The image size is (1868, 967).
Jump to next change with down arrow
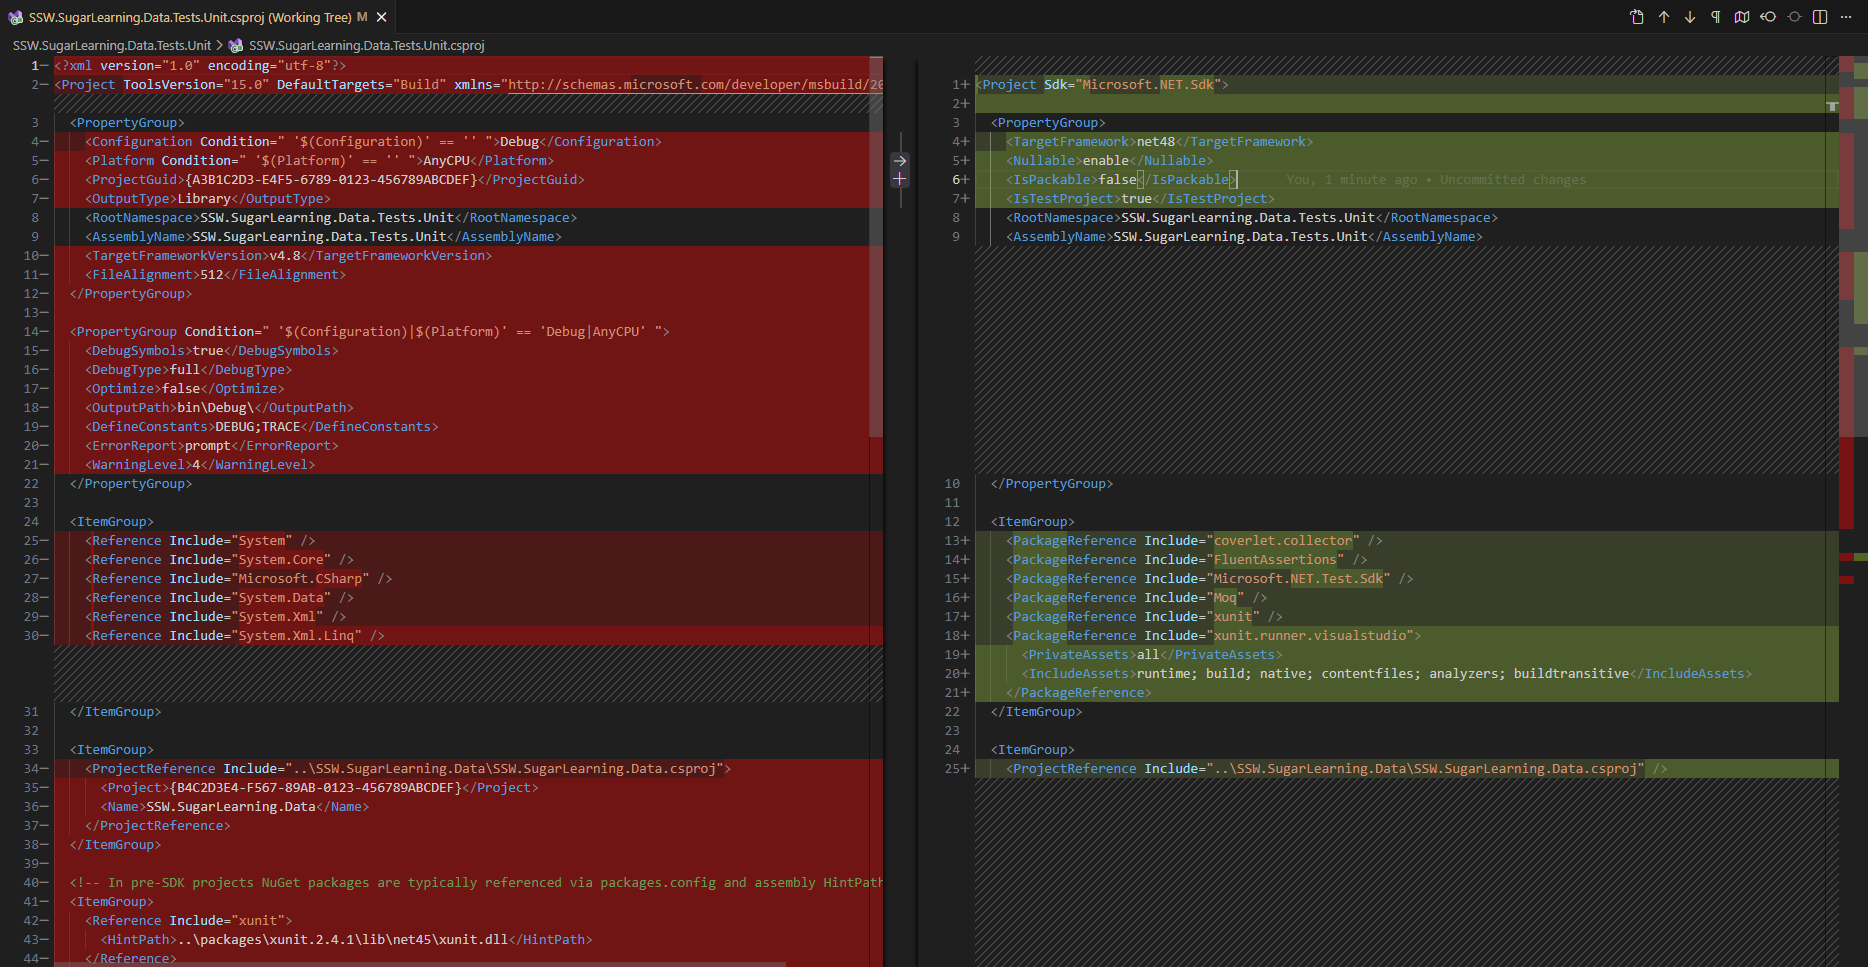coord(1690,17)
